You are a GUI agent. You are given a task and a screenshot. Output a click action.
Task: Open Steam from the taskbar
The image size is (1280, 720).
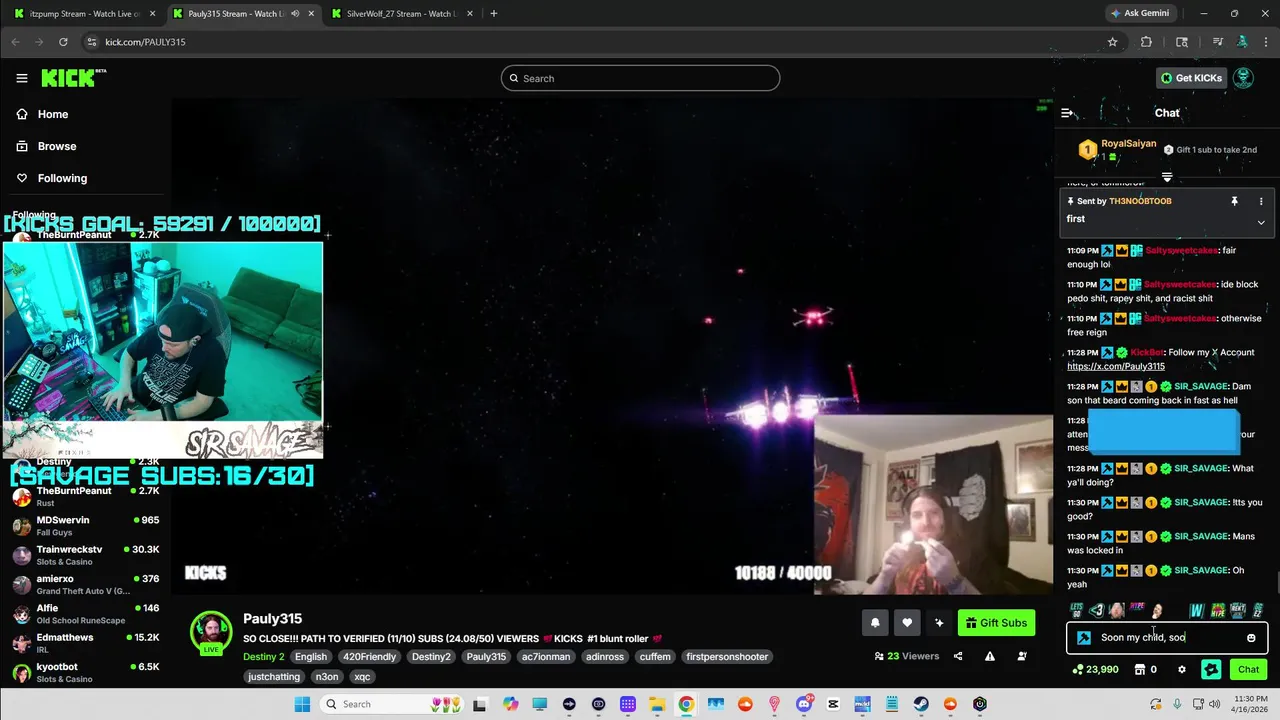921,704
